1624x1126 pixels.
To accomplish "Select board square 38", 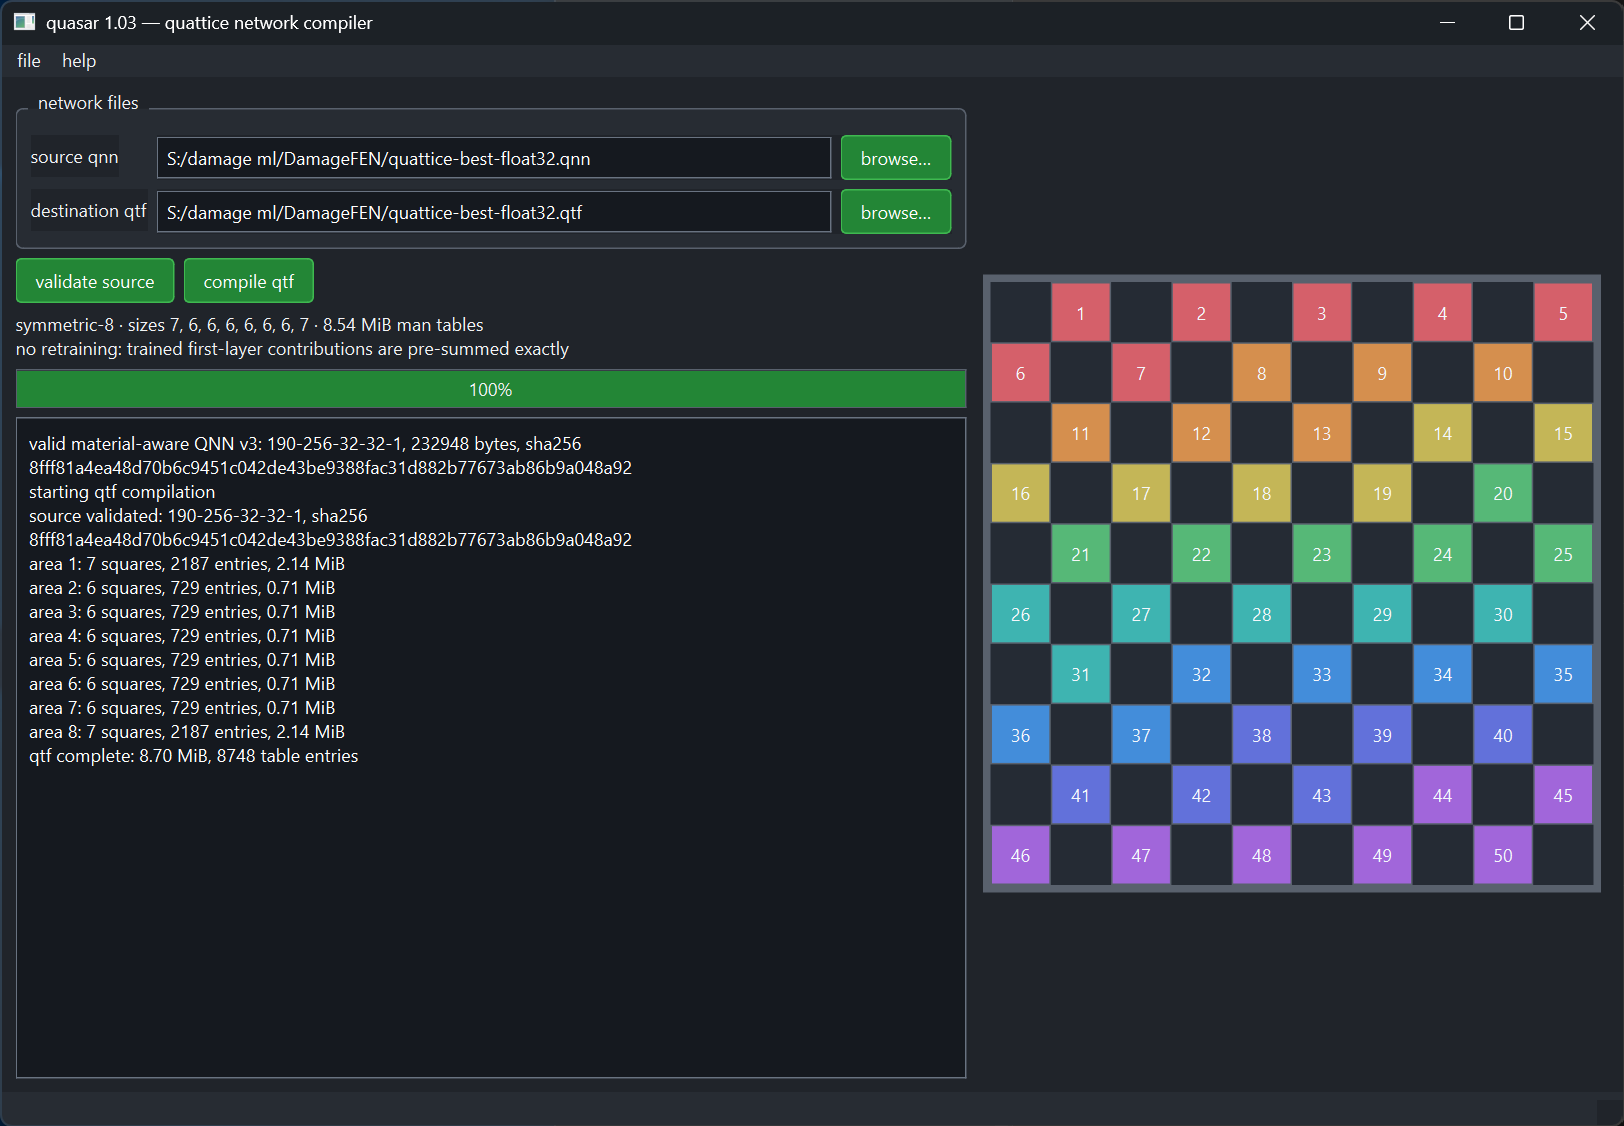I will 1262,735.
